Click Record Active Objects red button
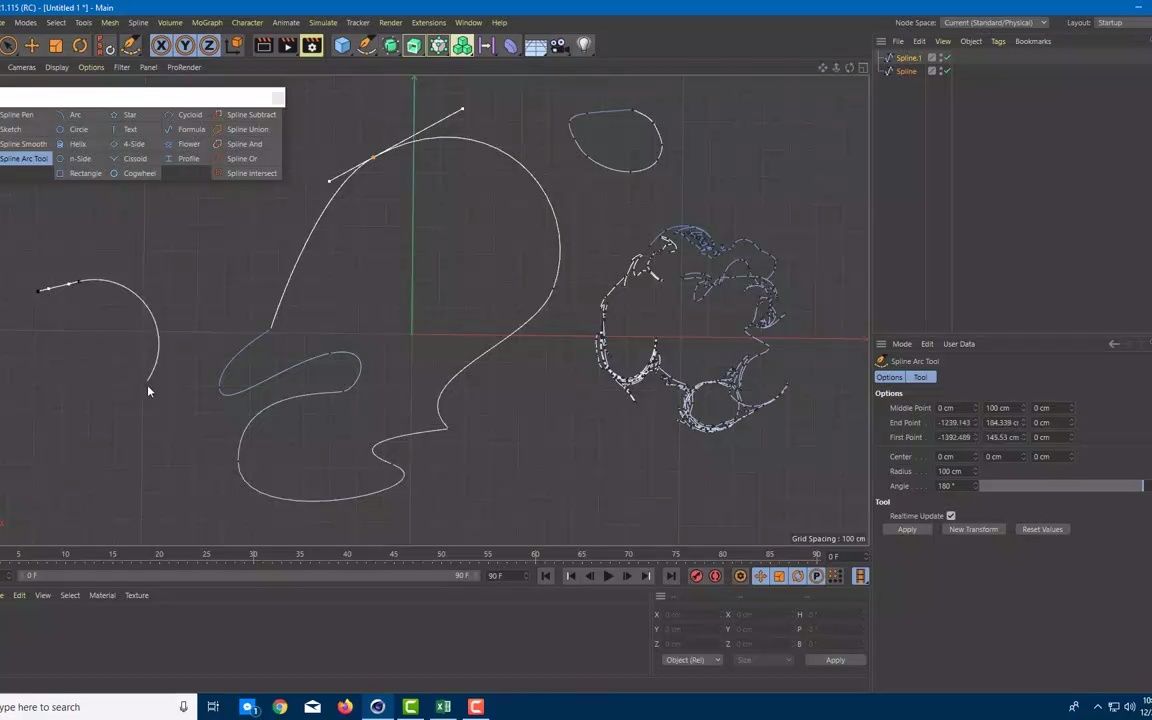Image resolution: width=1152 pixels, height=720 pixels. (696, 577)
